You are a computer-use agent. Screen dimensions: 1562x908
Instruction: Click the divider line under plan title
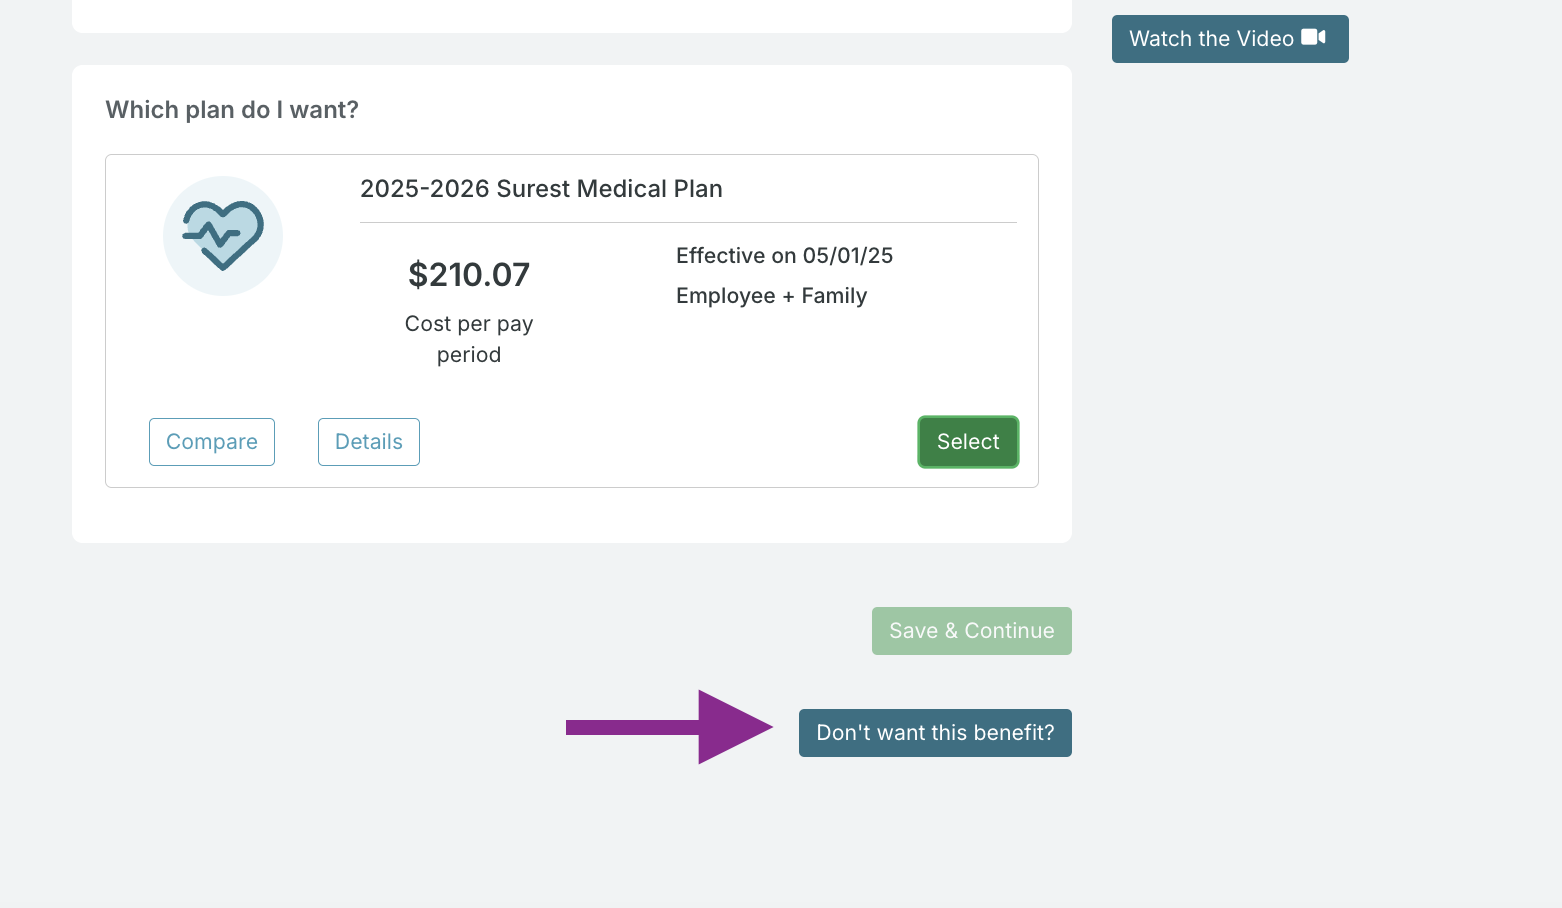tap(688, 222)
